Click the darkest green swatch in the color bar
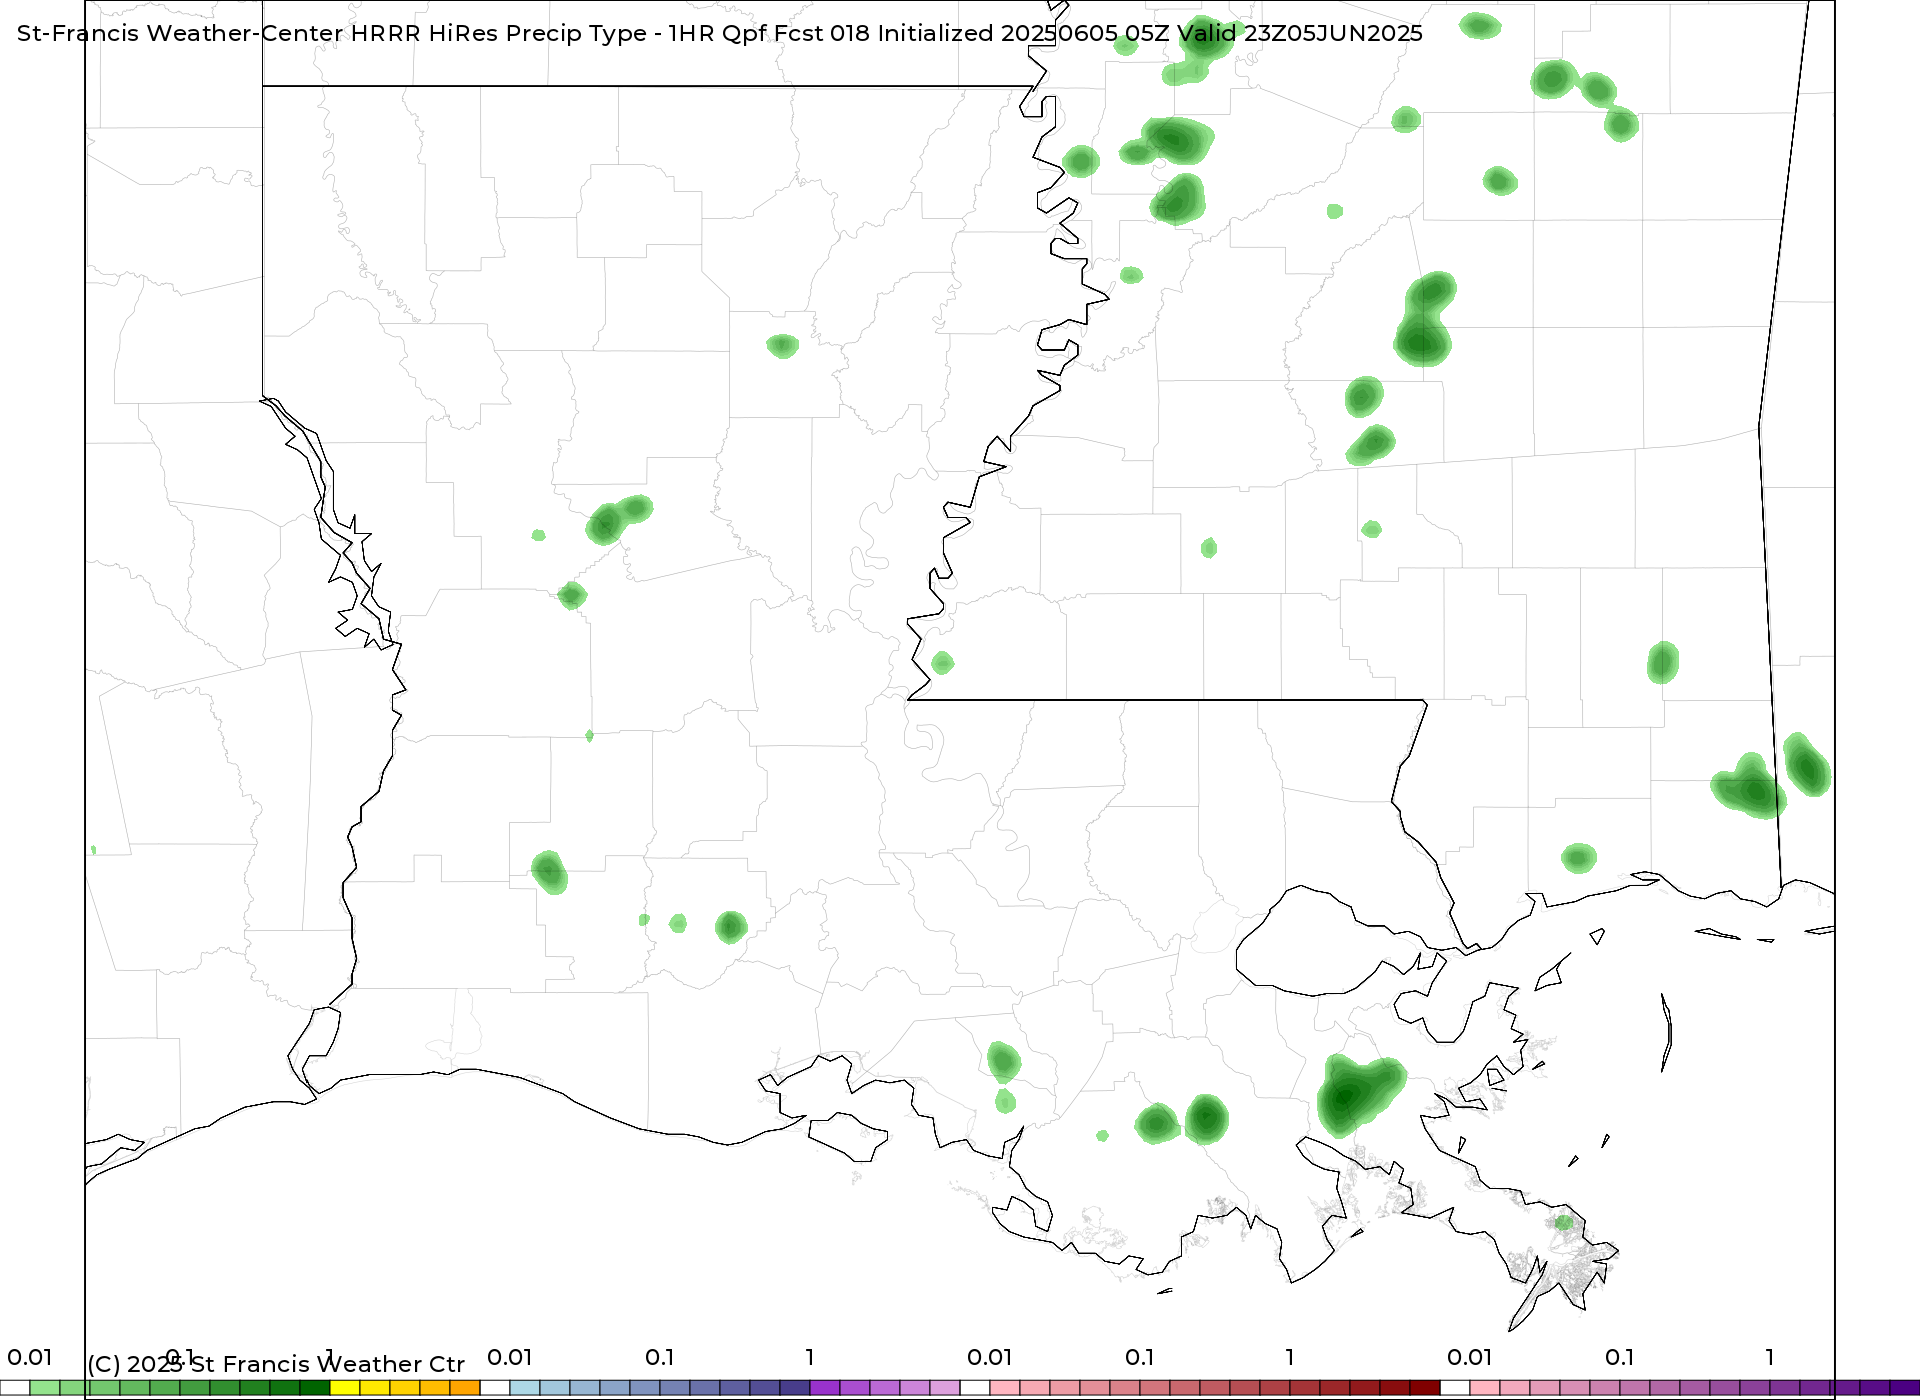The width and height of the screenshot is (1920, 1400). coord(315,1388)
